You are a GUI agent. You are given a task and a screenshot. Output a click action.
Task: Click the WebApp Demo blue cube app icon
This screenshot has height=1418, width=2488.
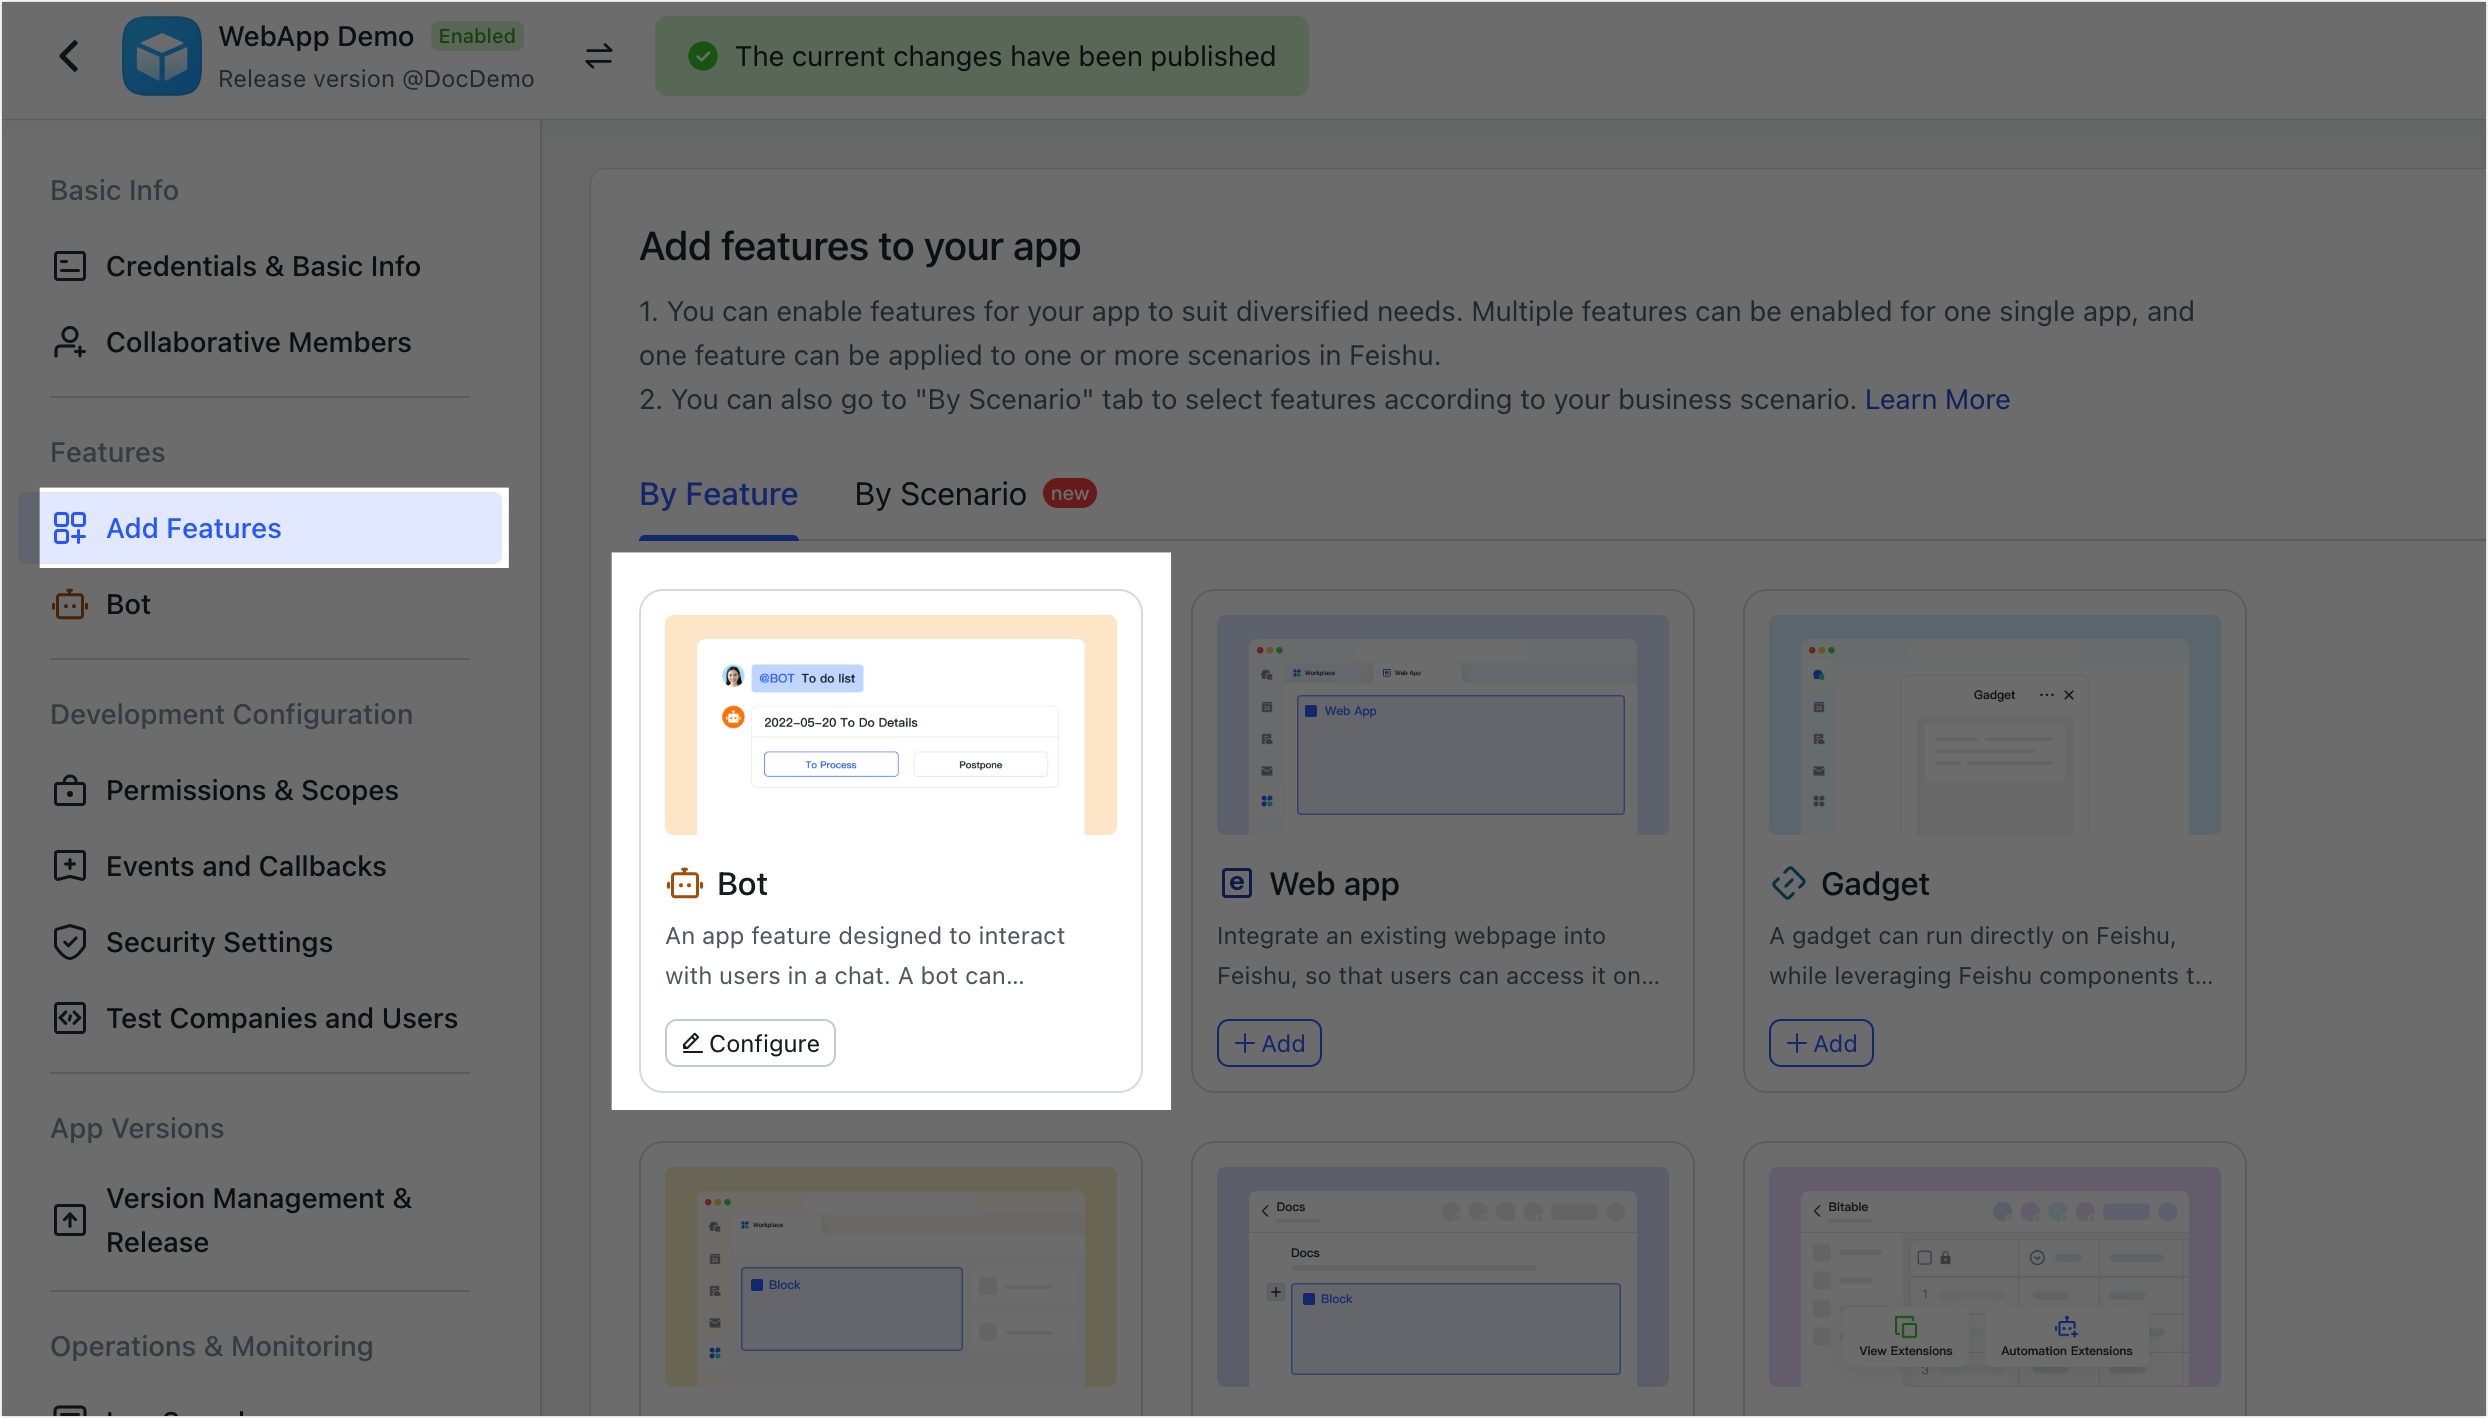tap(161, 56)
